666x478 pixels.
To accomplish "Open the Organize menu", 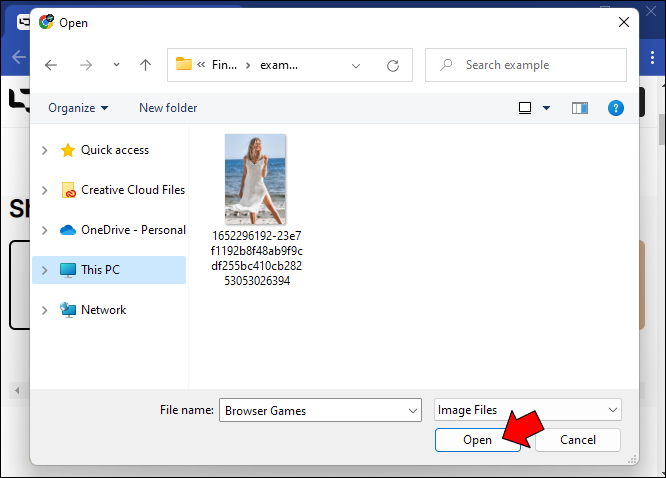I will [x=78, y=108].
